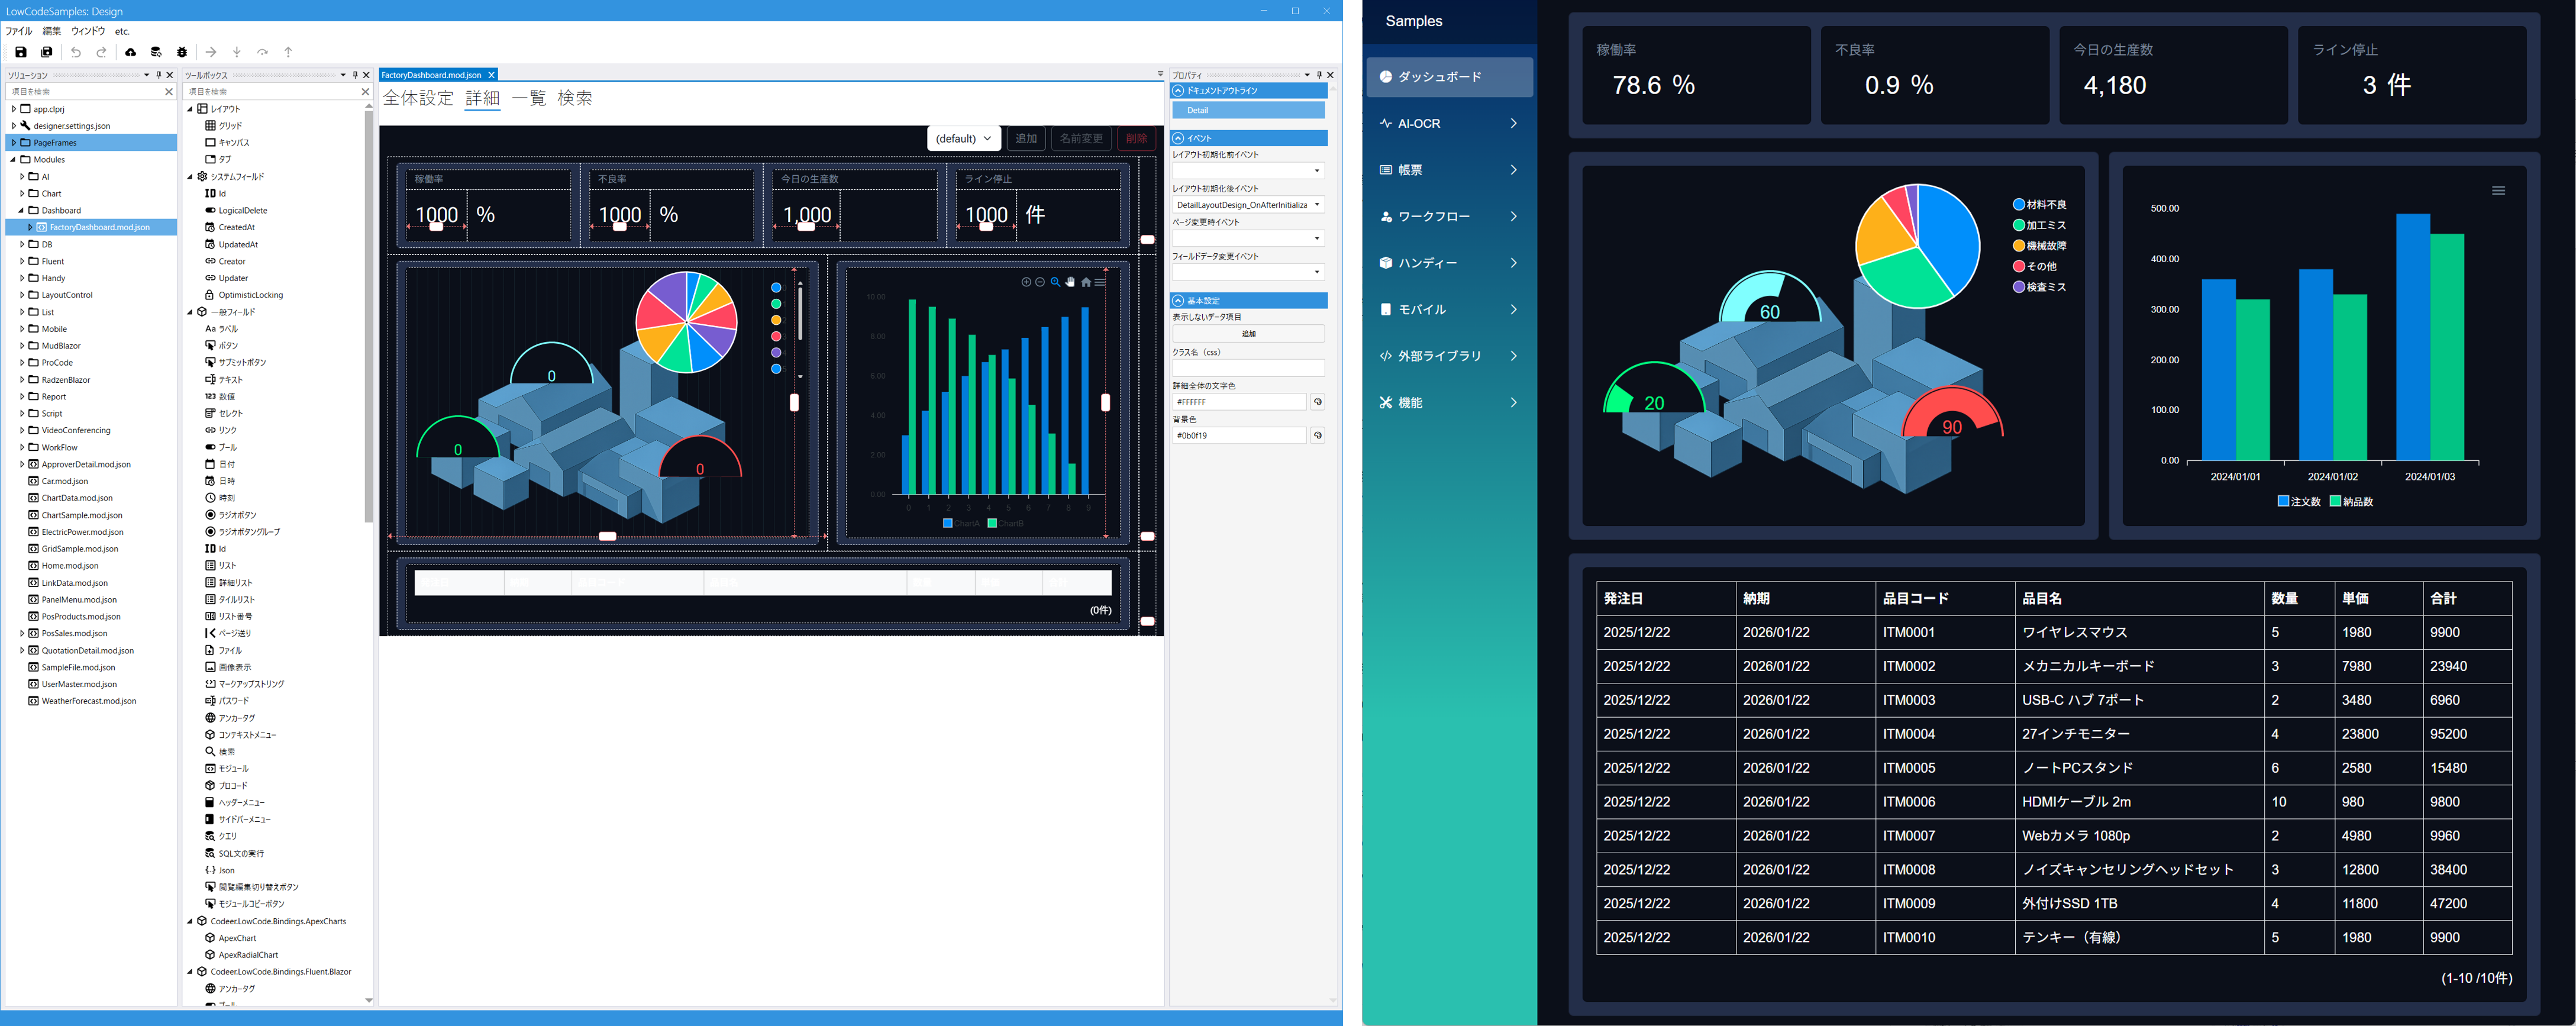Open レイアウト初期化後イベント dropdown
This screenshot has width=2576, height=1026.
point(1317,205)
